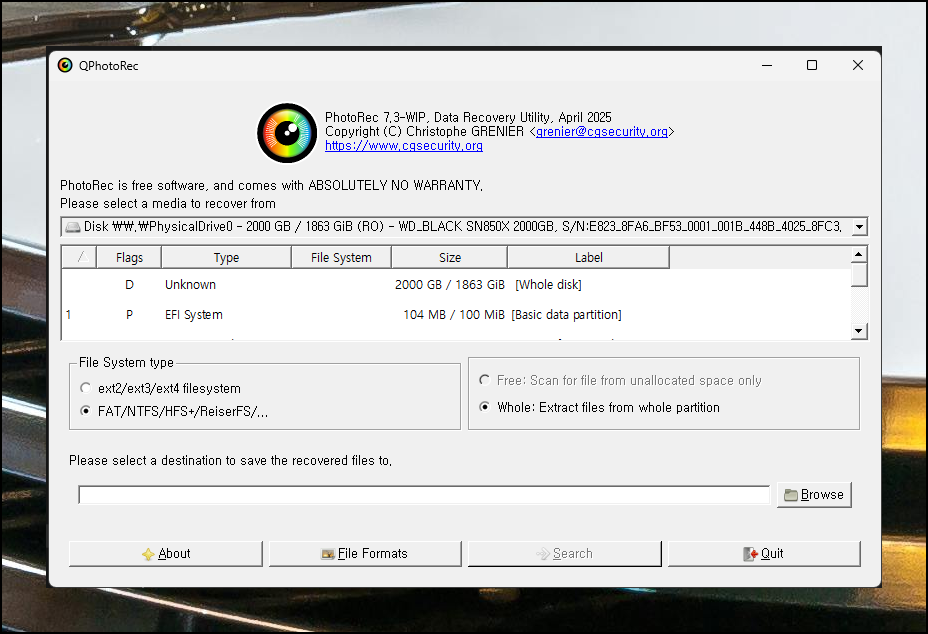Sort by the File System column header
Image resolution: width=928 pixels, height=634 pixels.
click(341, 258)
